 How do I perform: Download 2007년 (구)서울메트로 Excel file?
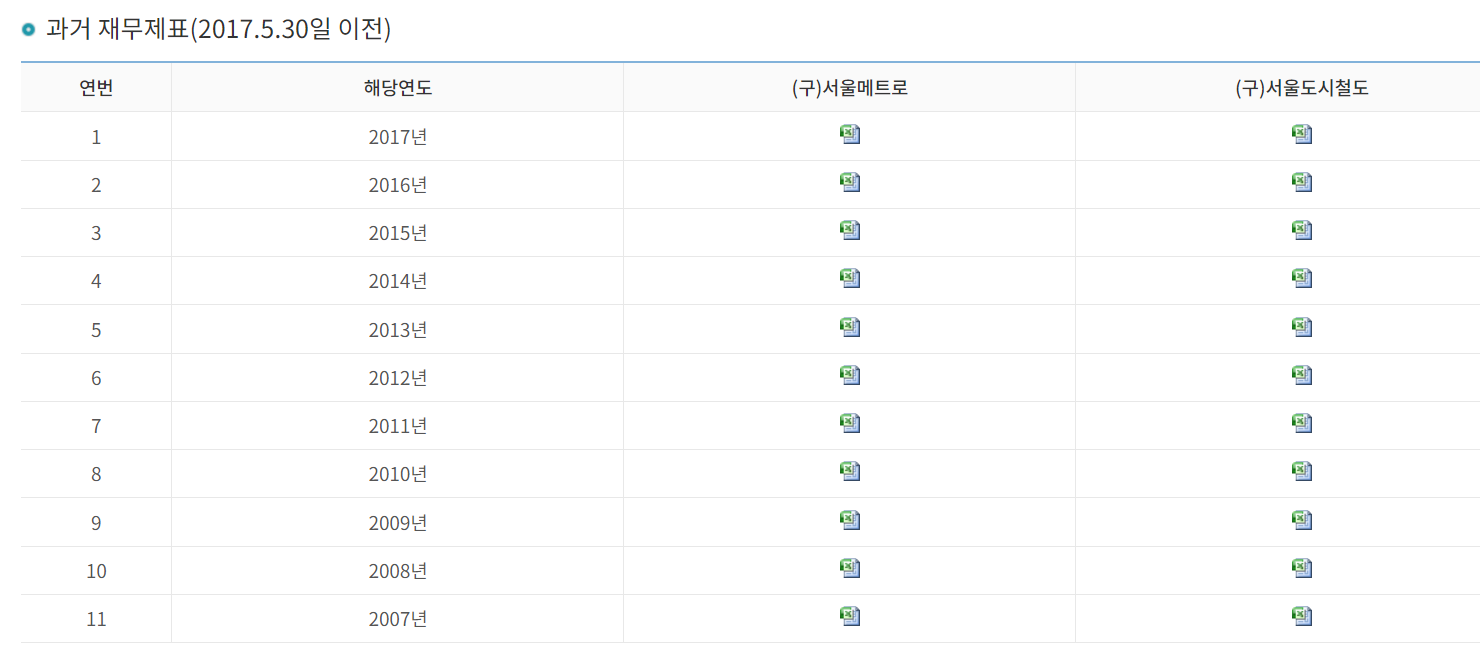tap(850, 616)
